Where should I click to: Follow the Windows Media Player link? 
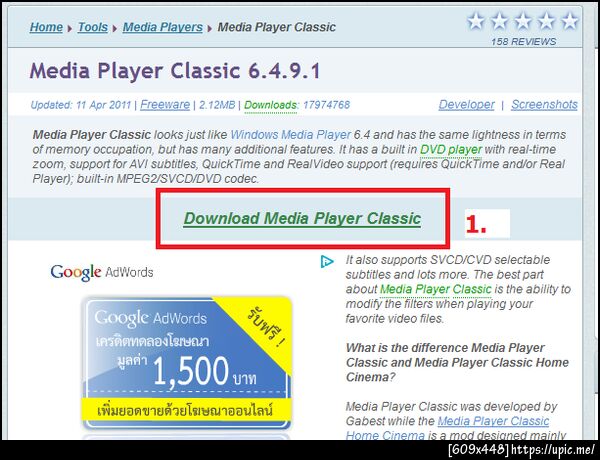(x=291, y=135)
